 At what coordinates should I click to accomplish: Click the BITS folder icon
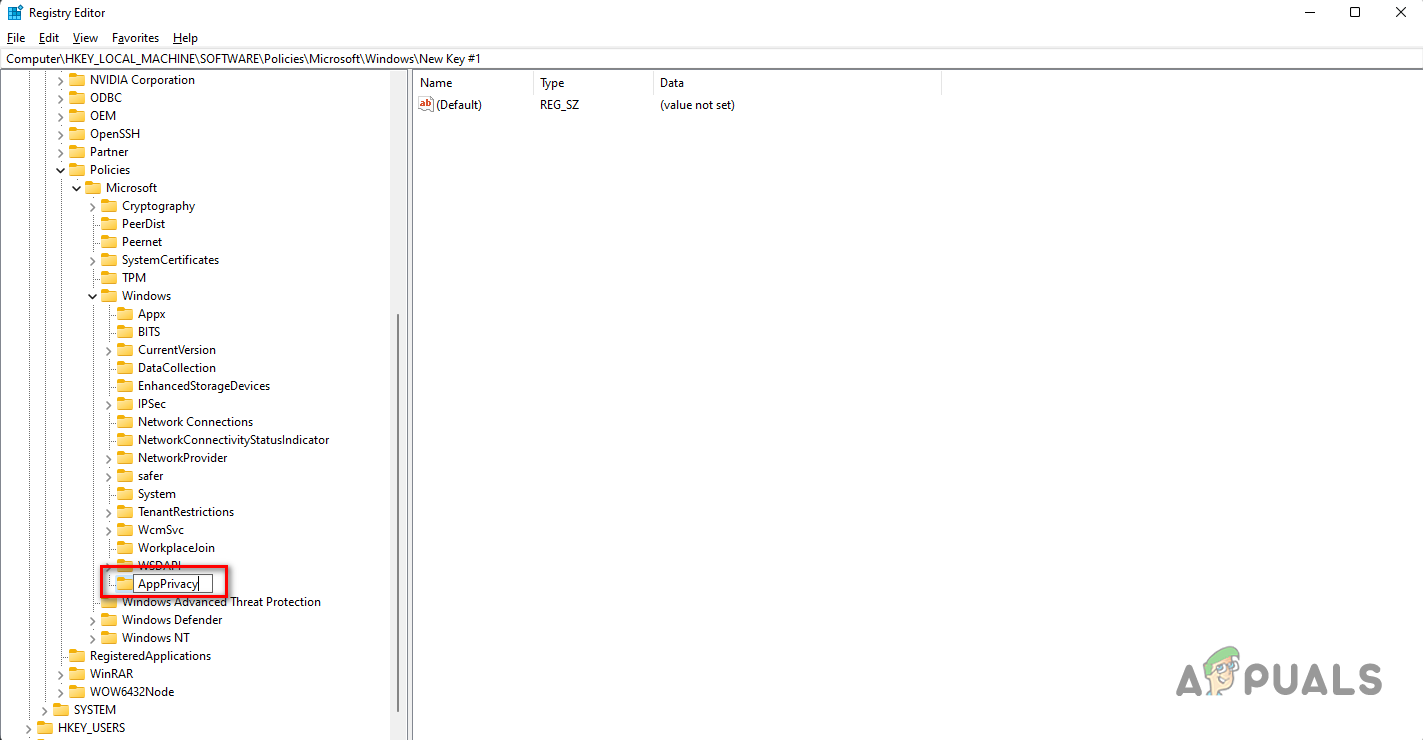click(125, 332)
